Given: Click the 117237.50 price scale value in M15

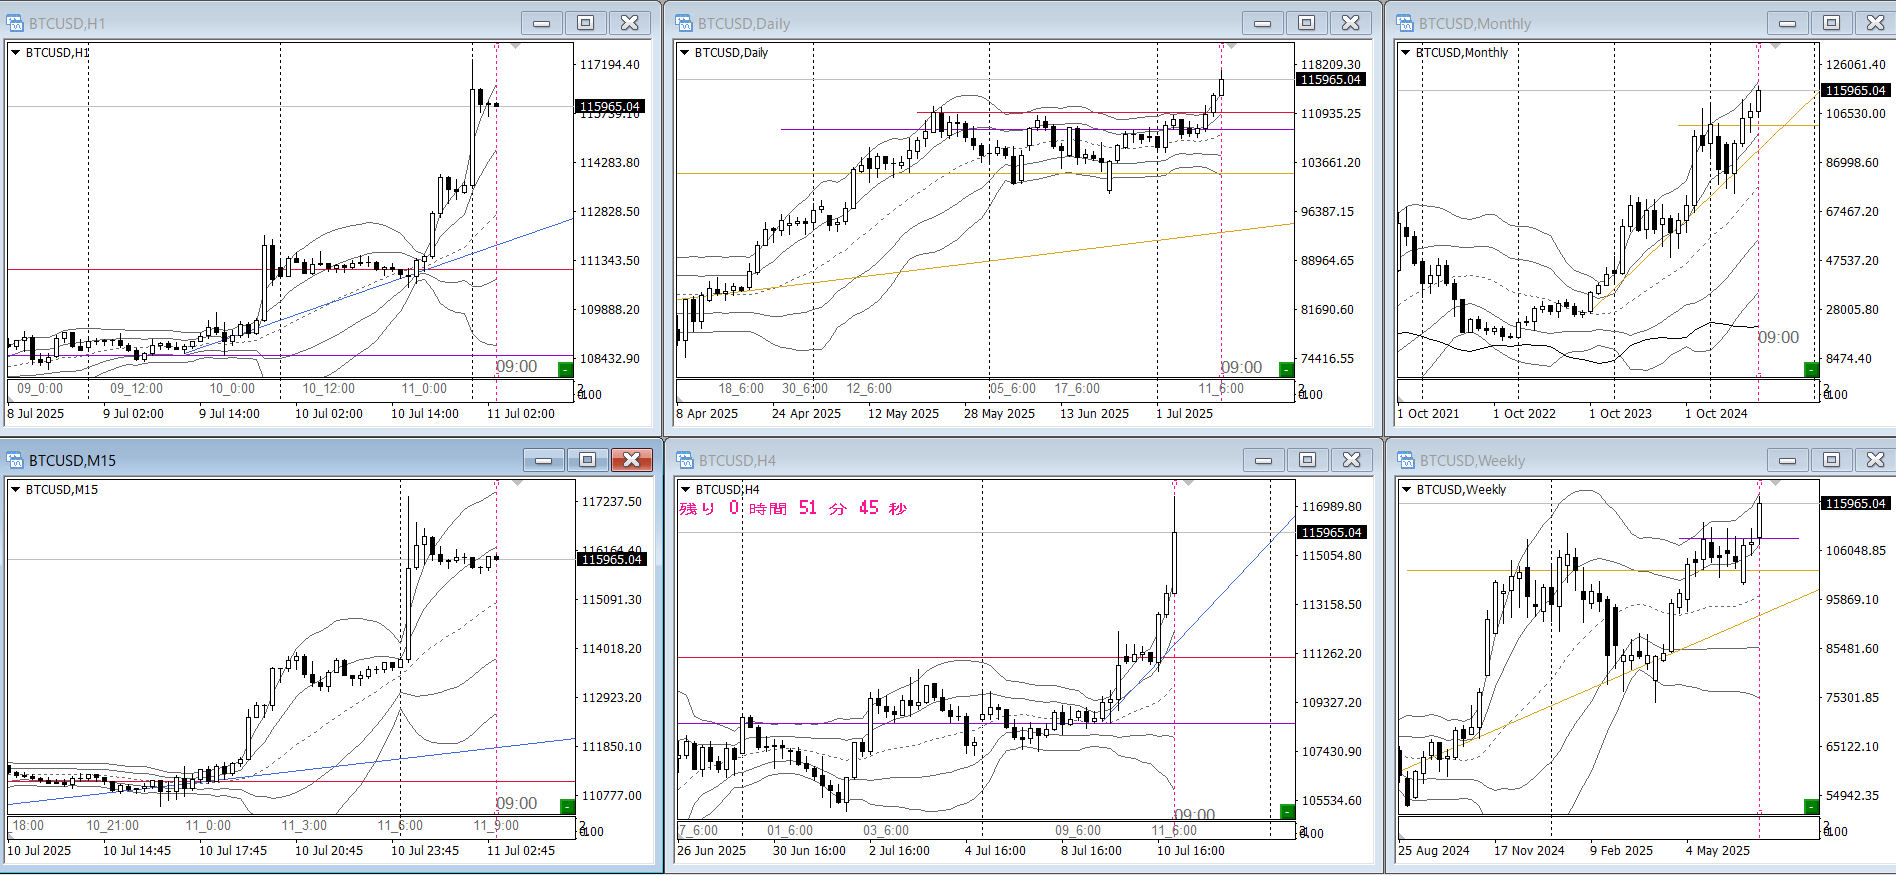Looking at the screenshot, I should [x=612, y=501].
